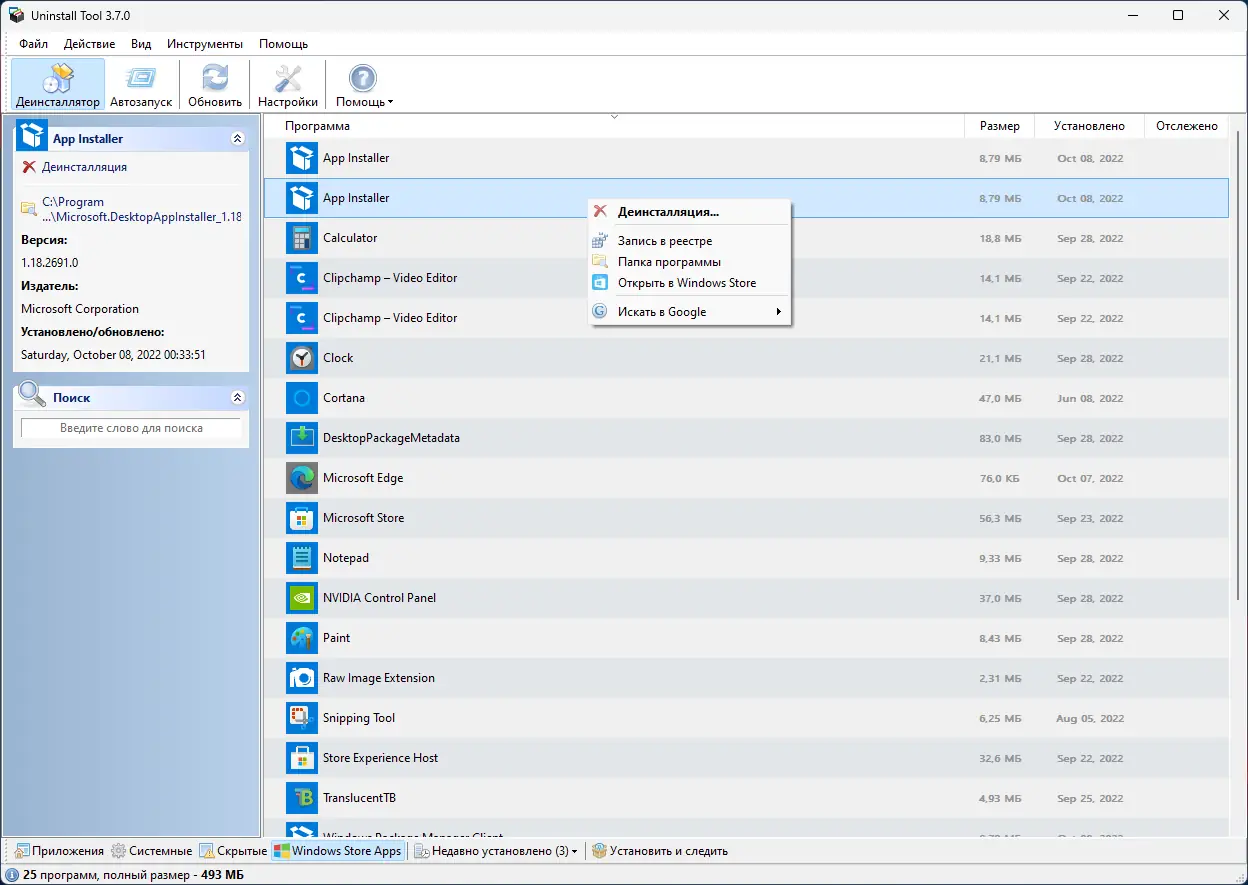The width and height of the screenshot is (1248, 885).
Task: Collapse the App Installer info panel
Action: click(237, 139)
